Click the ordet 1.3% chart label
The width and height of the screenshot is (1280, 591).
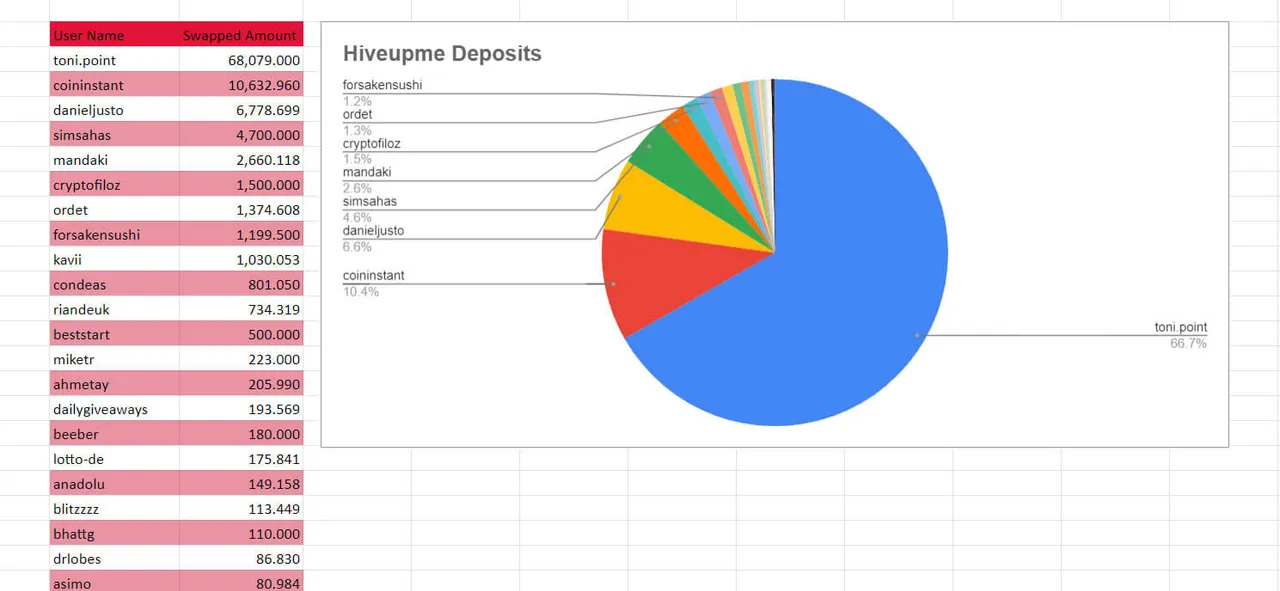[x=358, y=122]
